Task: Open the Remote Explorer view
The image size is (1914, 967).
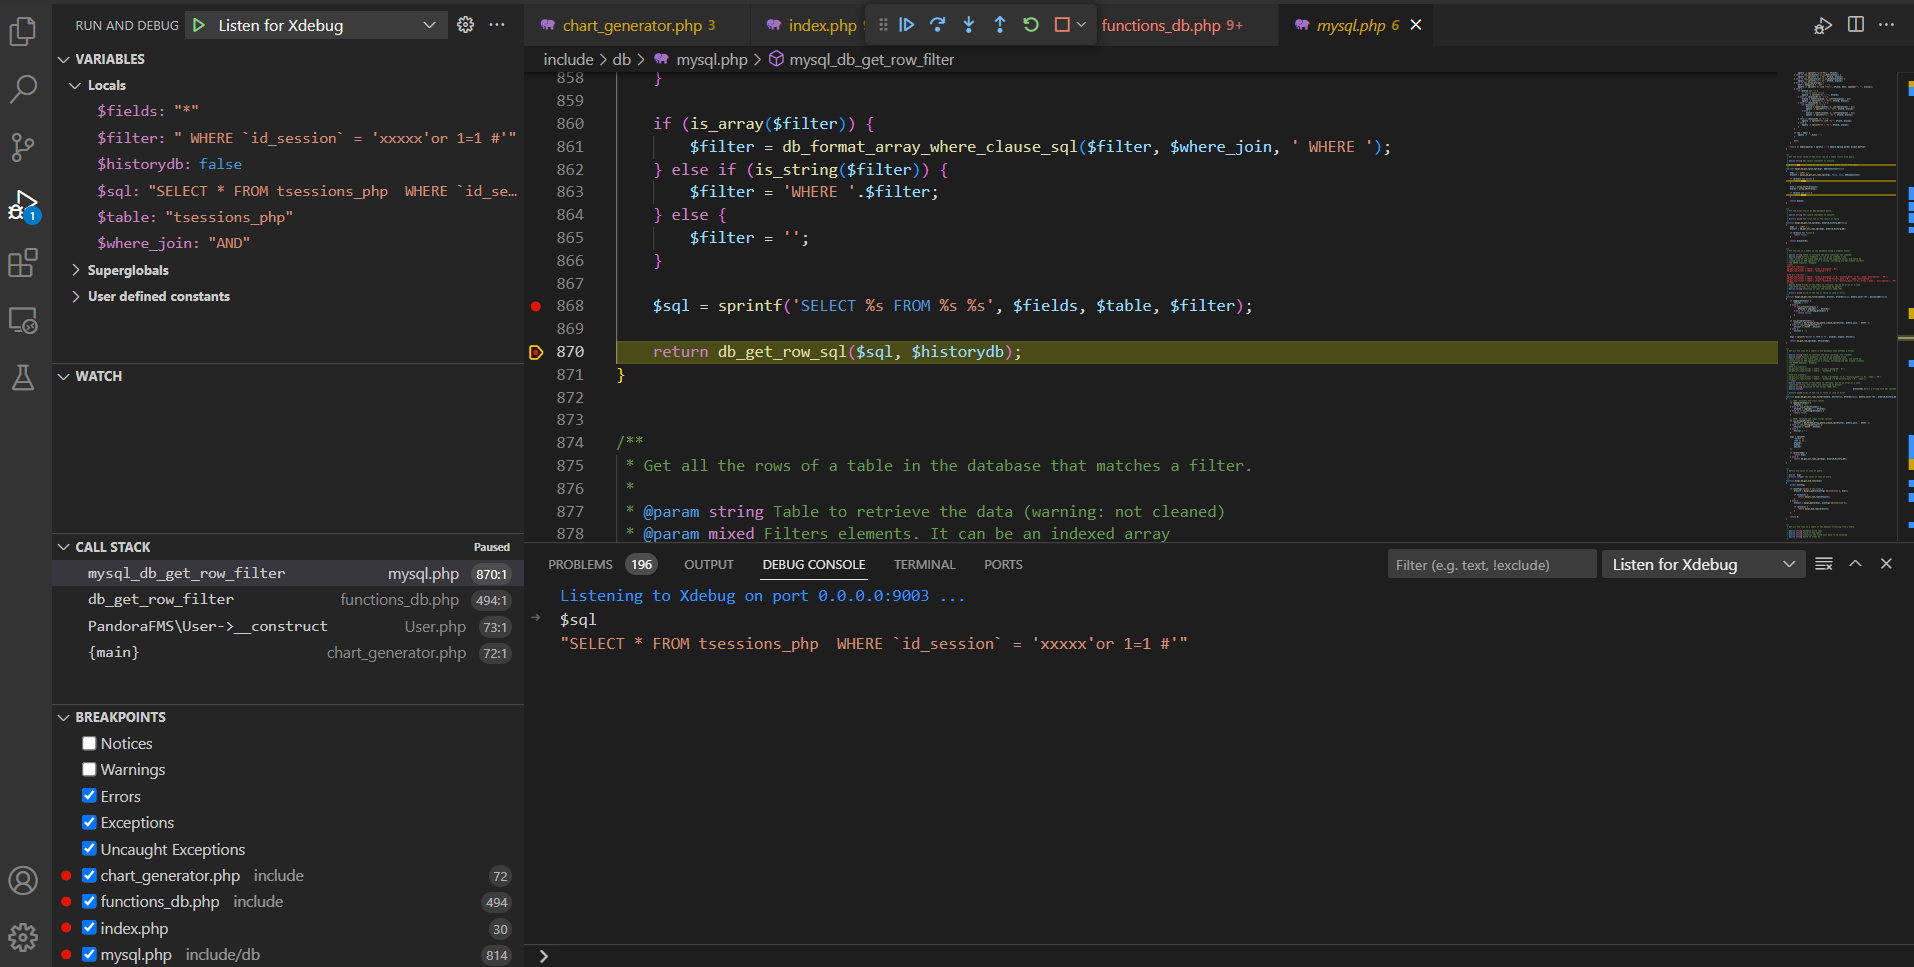Action: tap(23, 321)
